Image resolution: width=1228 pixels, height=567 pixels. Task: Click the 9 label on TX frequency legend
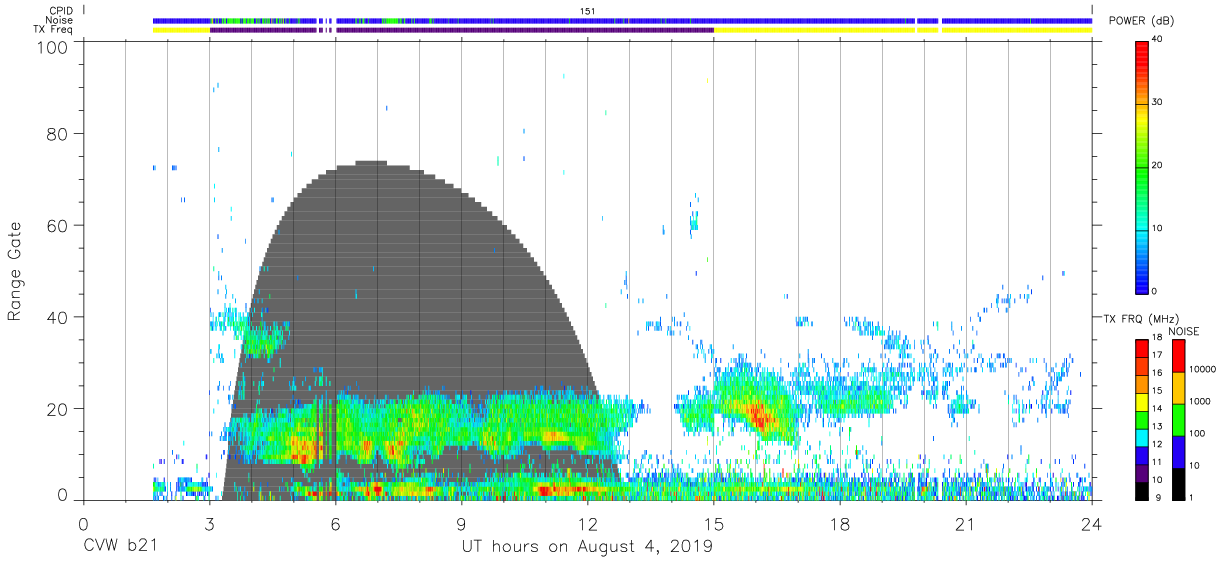(1160, 497)
